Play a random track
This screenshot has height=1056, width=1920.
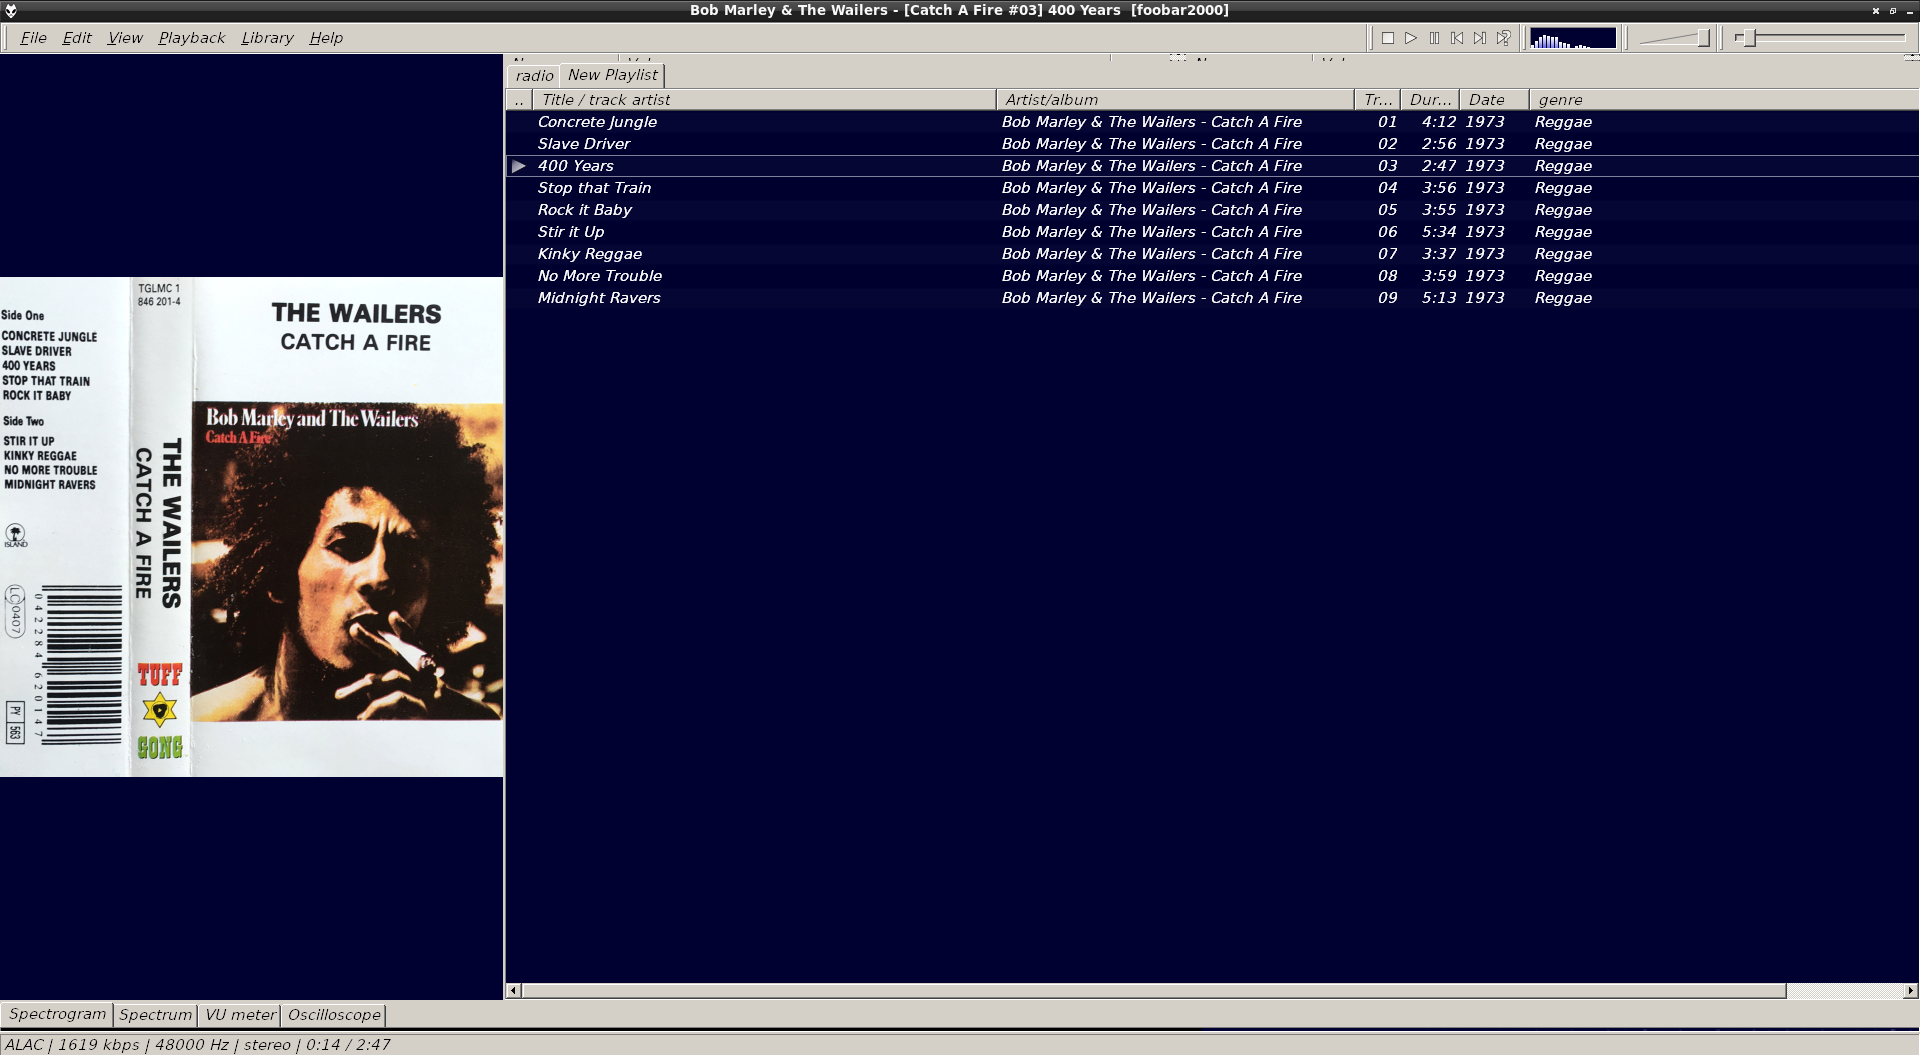coord(1503,38)
